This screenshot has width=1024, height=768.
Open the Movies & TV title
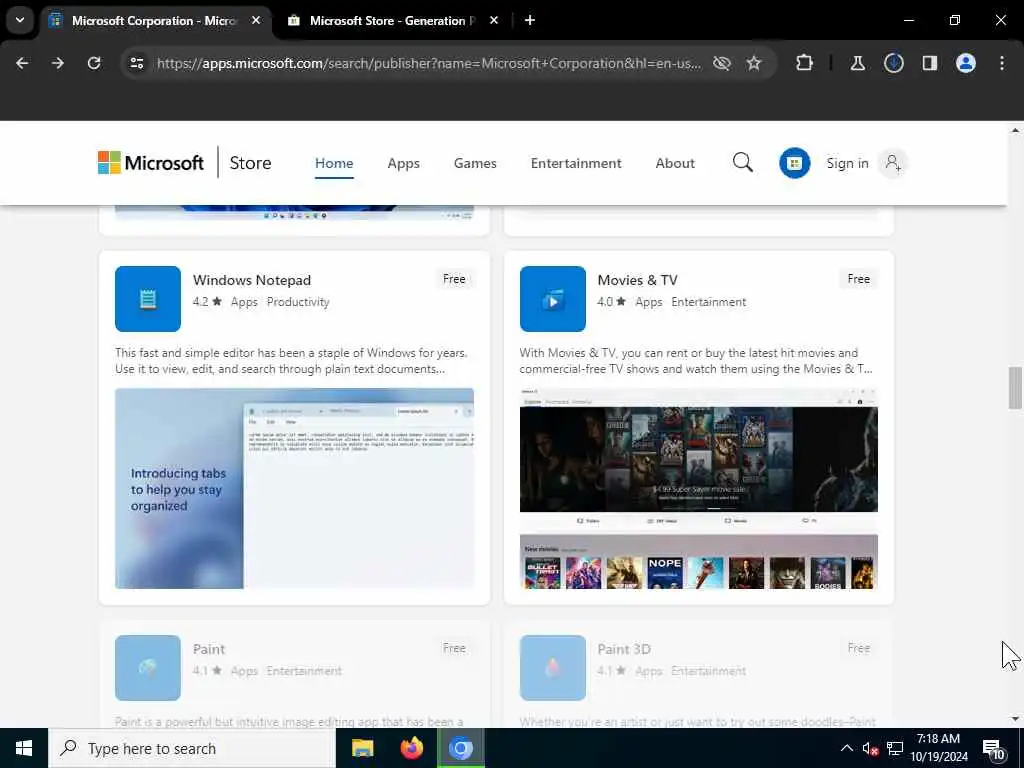click(637, 280)
